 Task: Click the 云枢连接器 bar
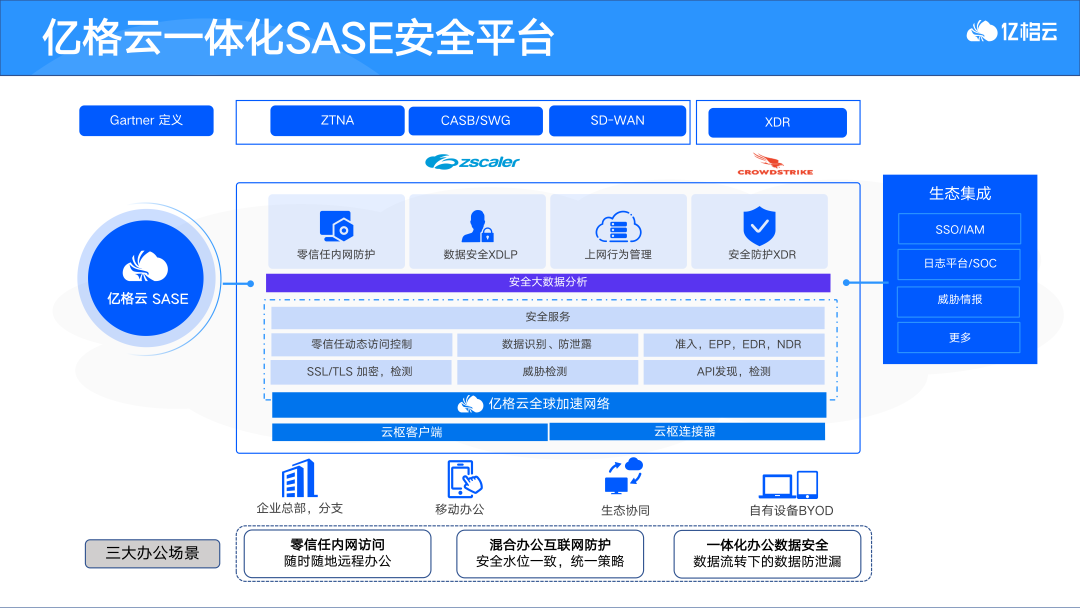(687, 431)
